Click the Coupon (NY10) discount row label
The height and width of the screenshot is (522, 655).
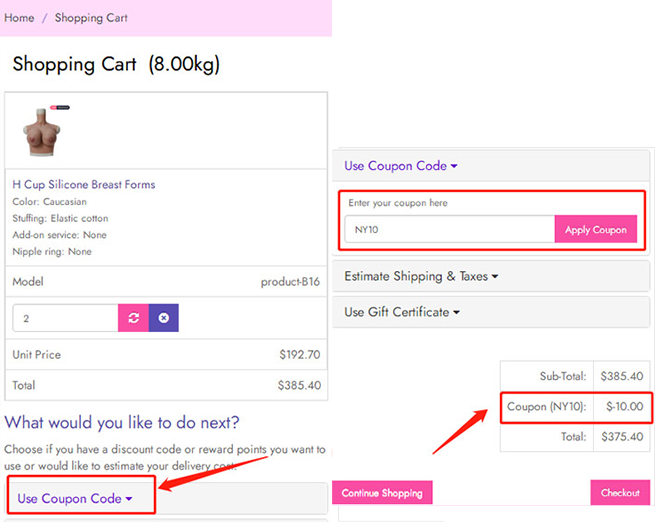(547, 407)
